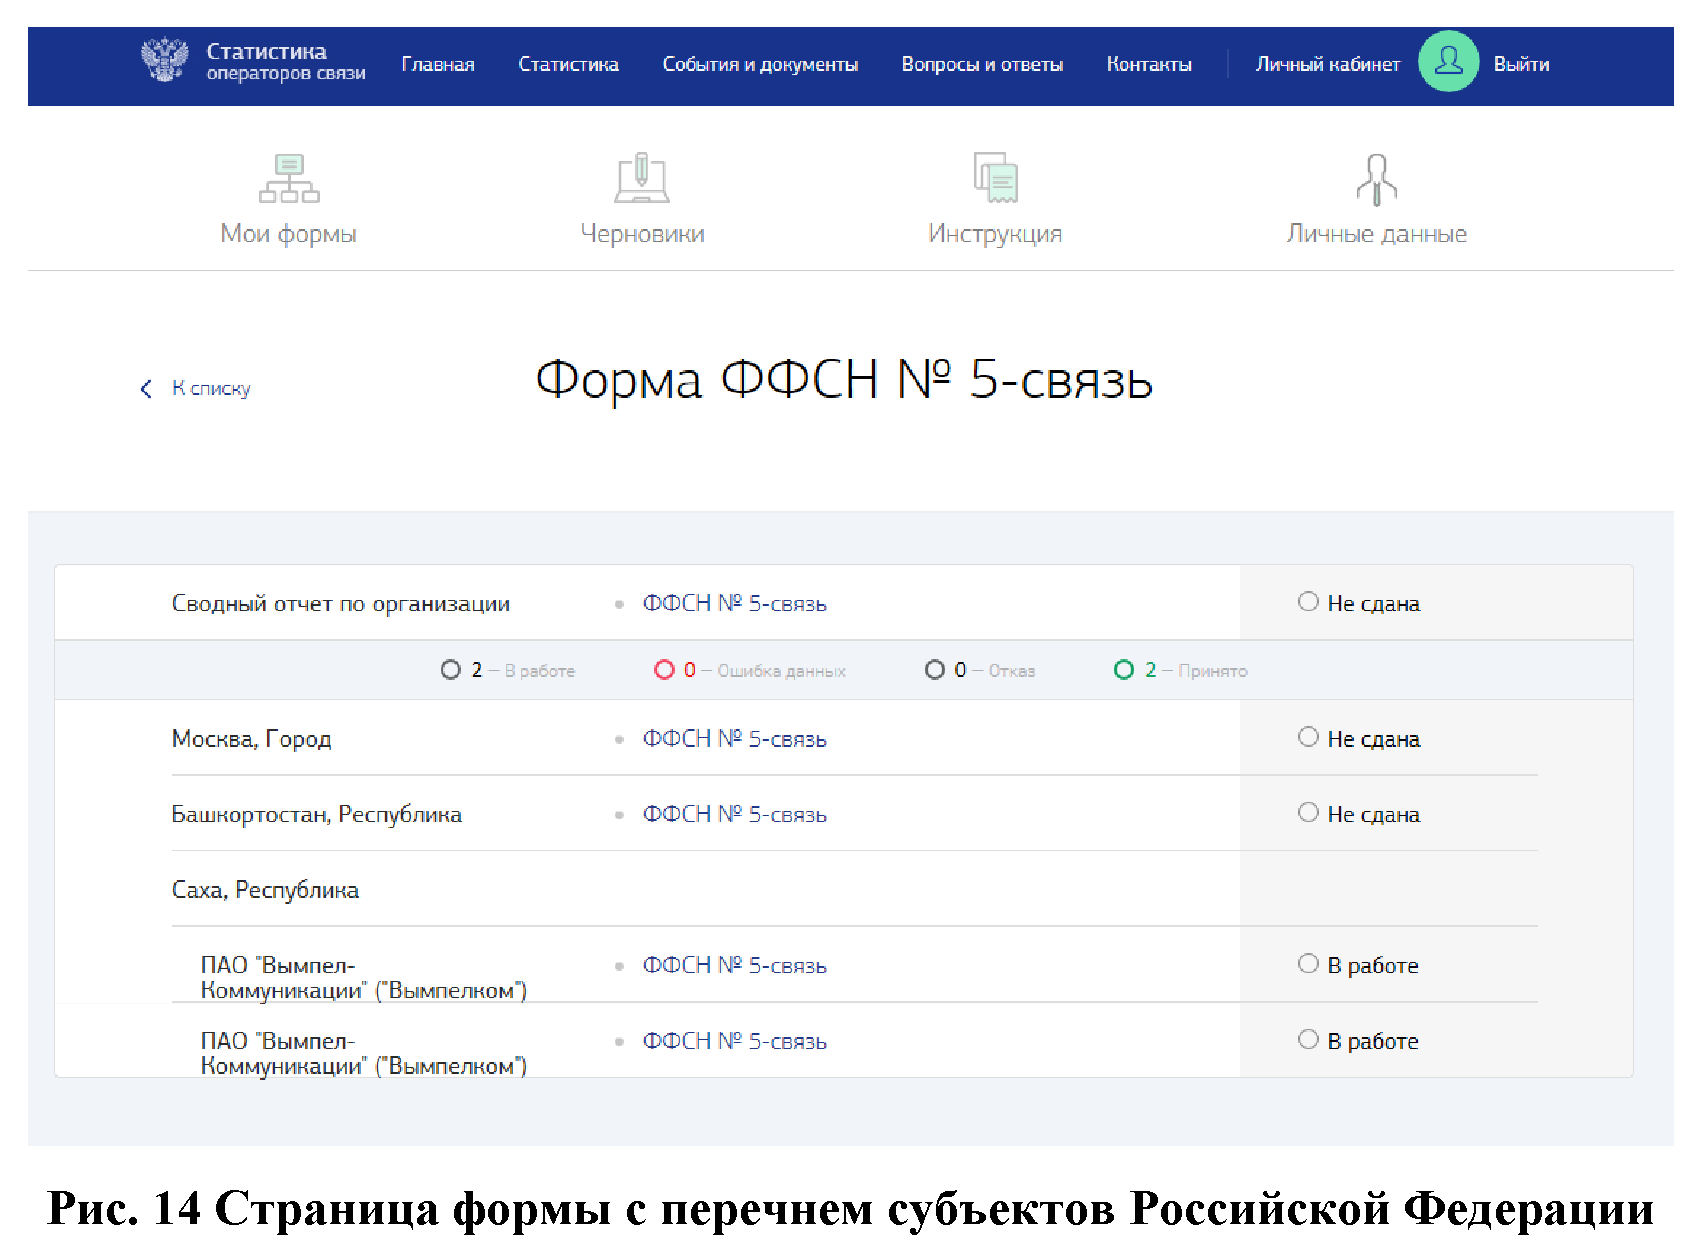This screenshot has width=1691, height=1260.
Task: Open the Черновики drafts icon
Action: pyautogui.click(x=642, y=179)
